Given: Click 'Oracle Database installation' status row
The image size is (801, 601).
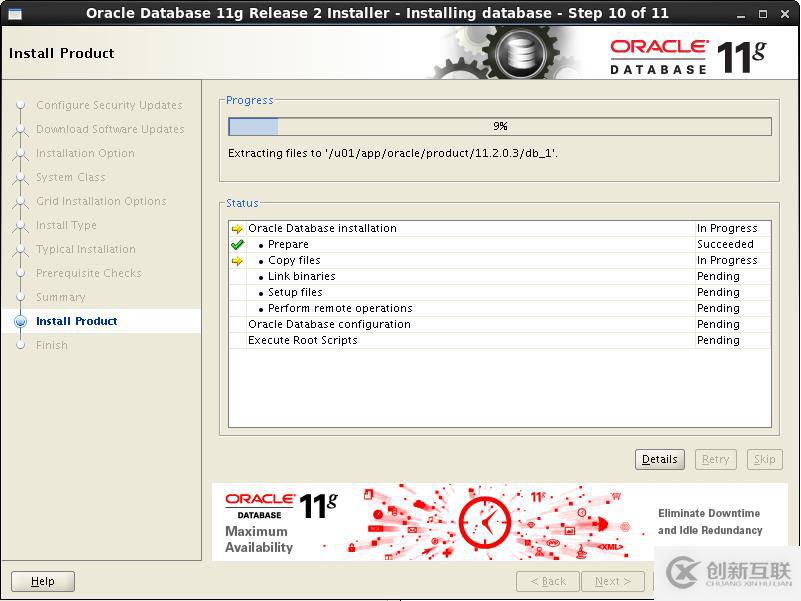Looking at the screenshot, I should (500, 228).
